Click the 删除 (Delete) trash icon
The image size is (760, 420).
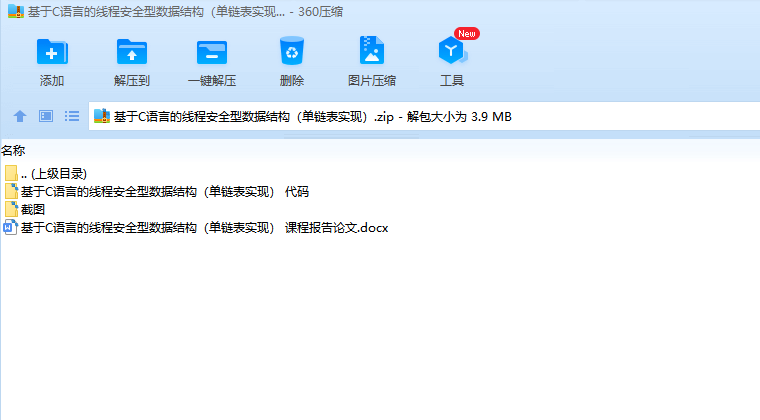[x=292, y=51]
